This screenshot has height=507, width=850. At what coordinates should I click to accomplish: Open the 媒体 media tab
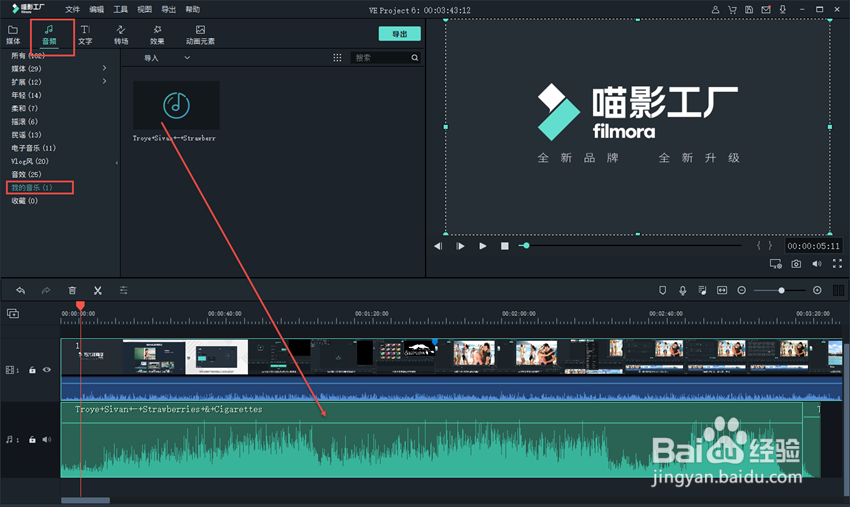pyautogui.click(x=13, y=35)
